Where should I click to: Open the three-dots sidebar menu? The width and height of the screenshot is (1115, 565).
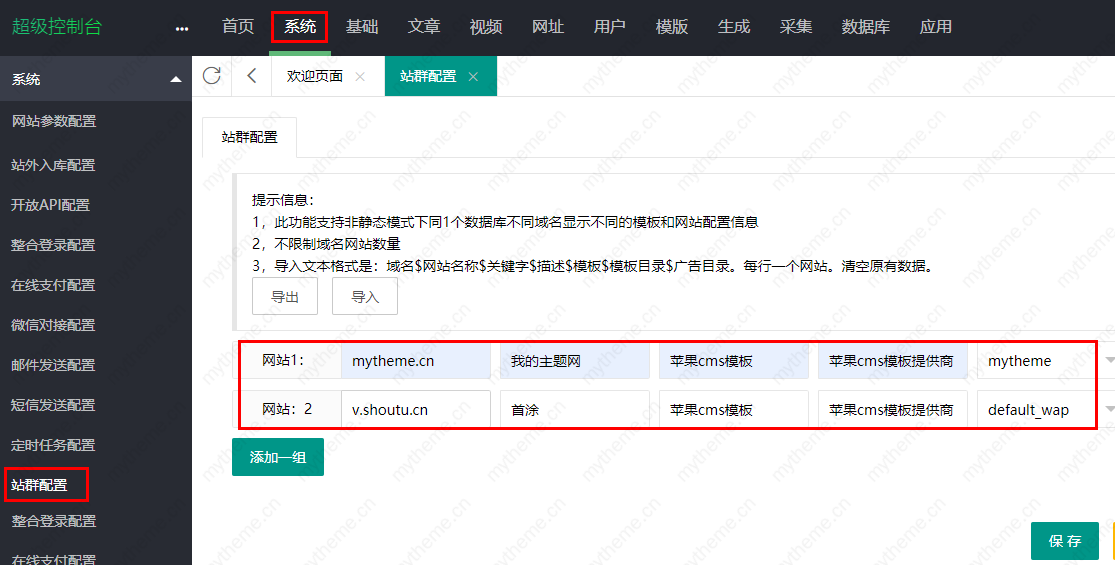(181, 28)
